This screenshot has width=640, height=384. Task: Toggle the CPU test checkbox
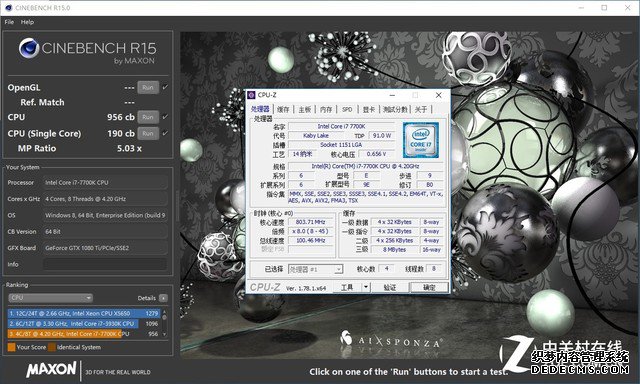tap(165, 117)
